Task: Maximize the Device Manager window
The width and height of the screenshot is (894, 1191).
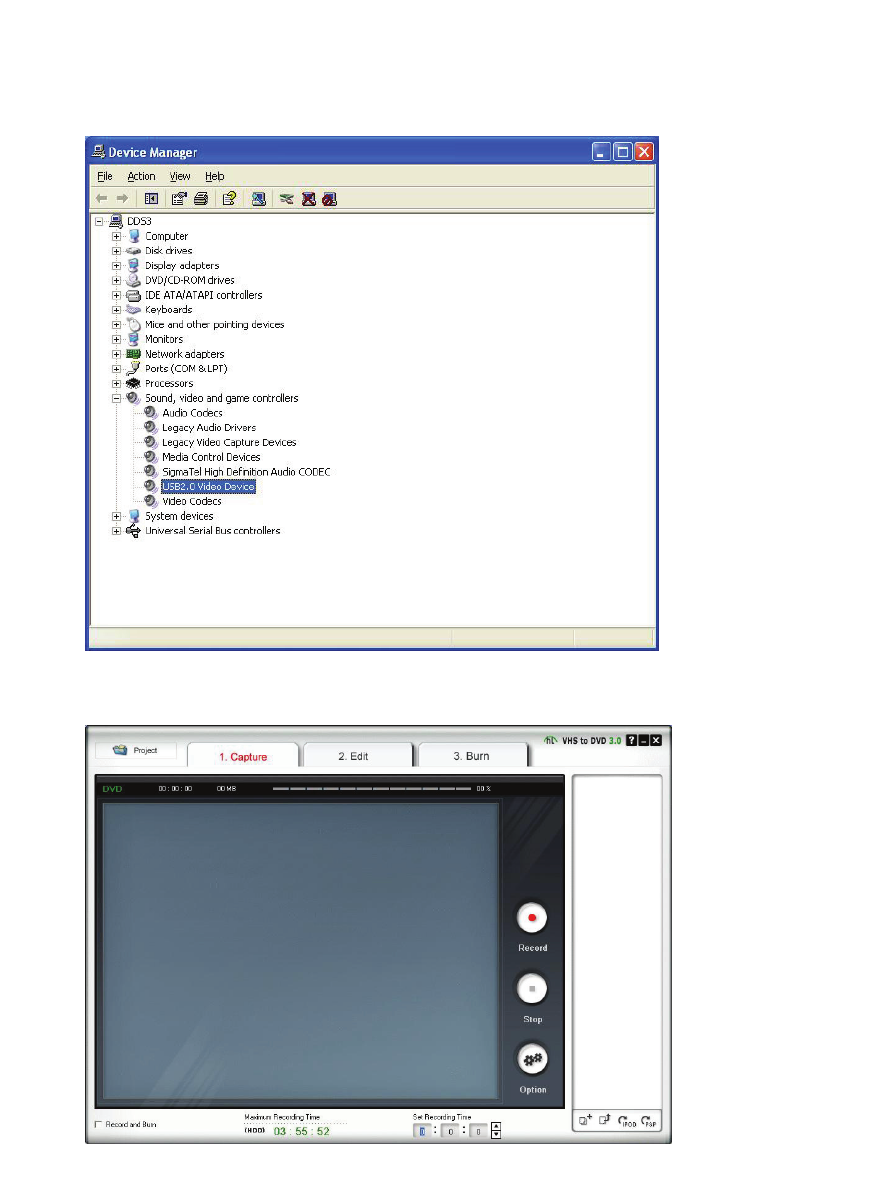Action: (622, 152)
